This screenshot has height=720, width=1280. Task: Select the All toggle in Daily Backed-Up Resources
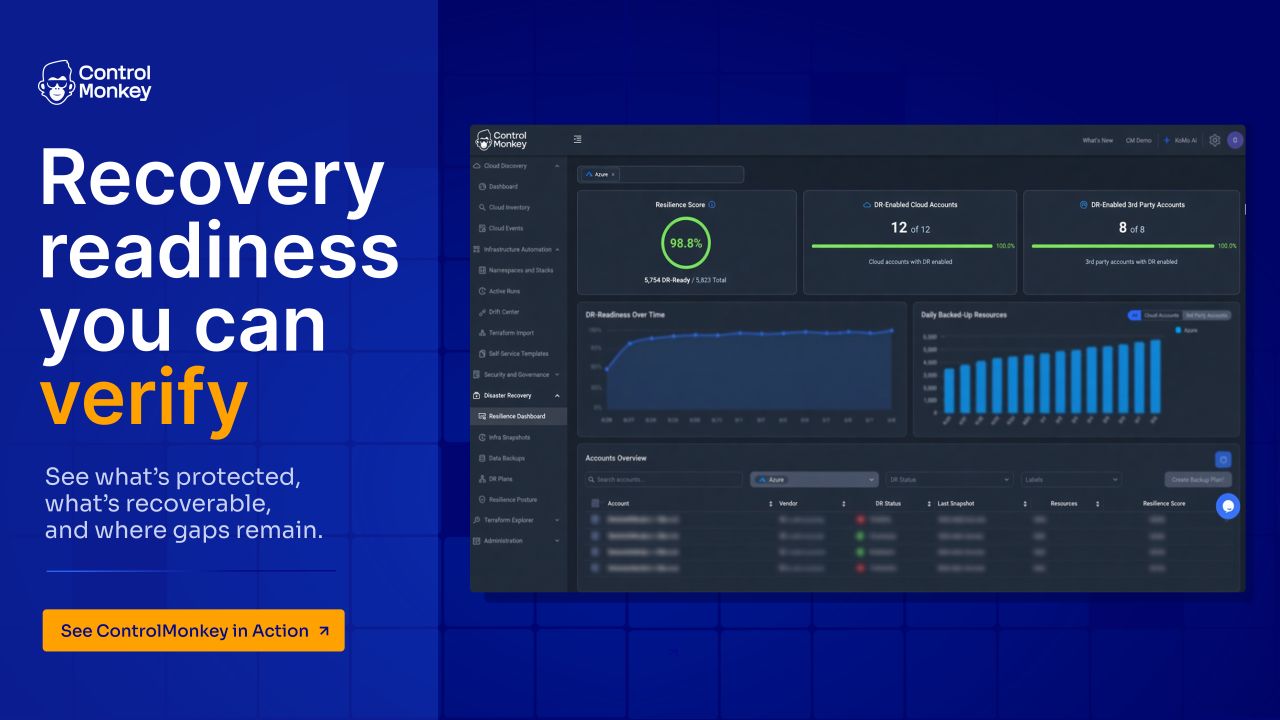tap(1134, 315)
